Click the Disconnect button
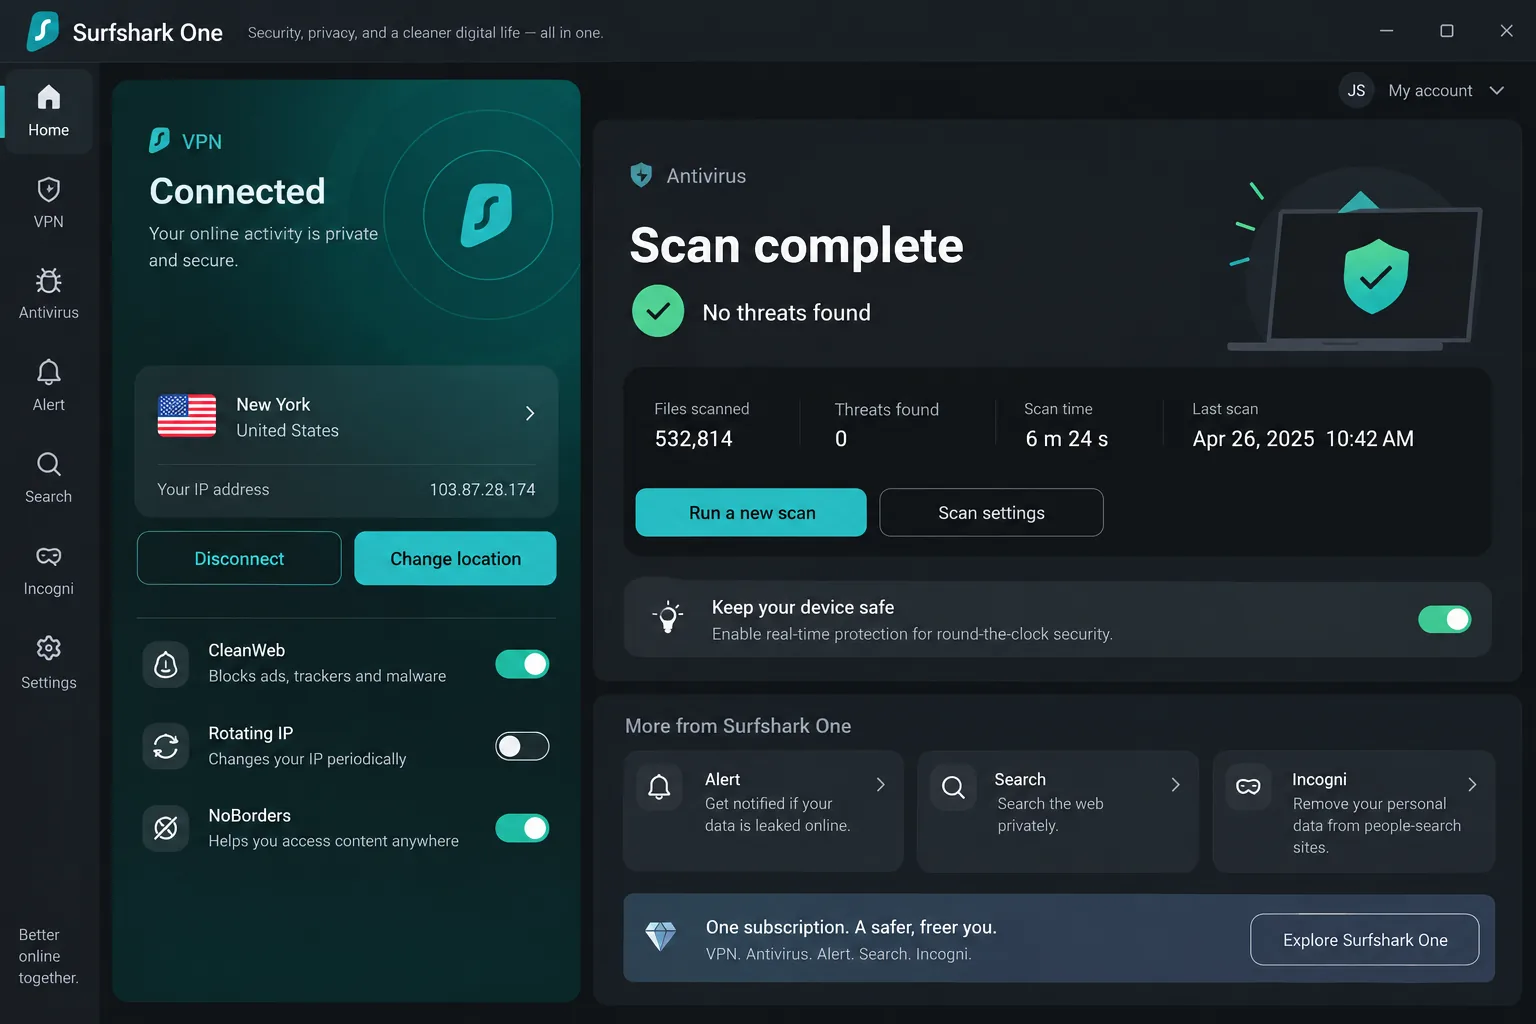The width and height of the screenshot is (1536, 1024). point(239,558)
